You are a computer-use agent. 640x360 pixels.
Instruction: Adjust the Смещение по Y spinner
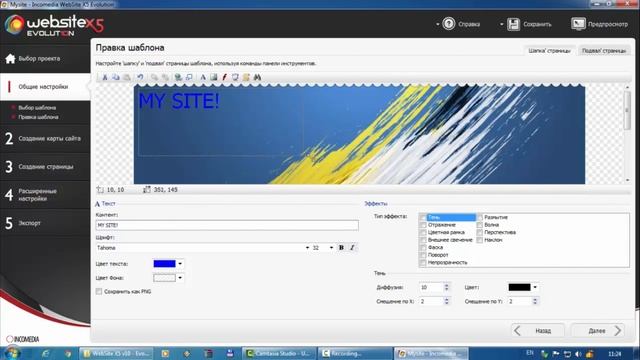pos(535,301)
